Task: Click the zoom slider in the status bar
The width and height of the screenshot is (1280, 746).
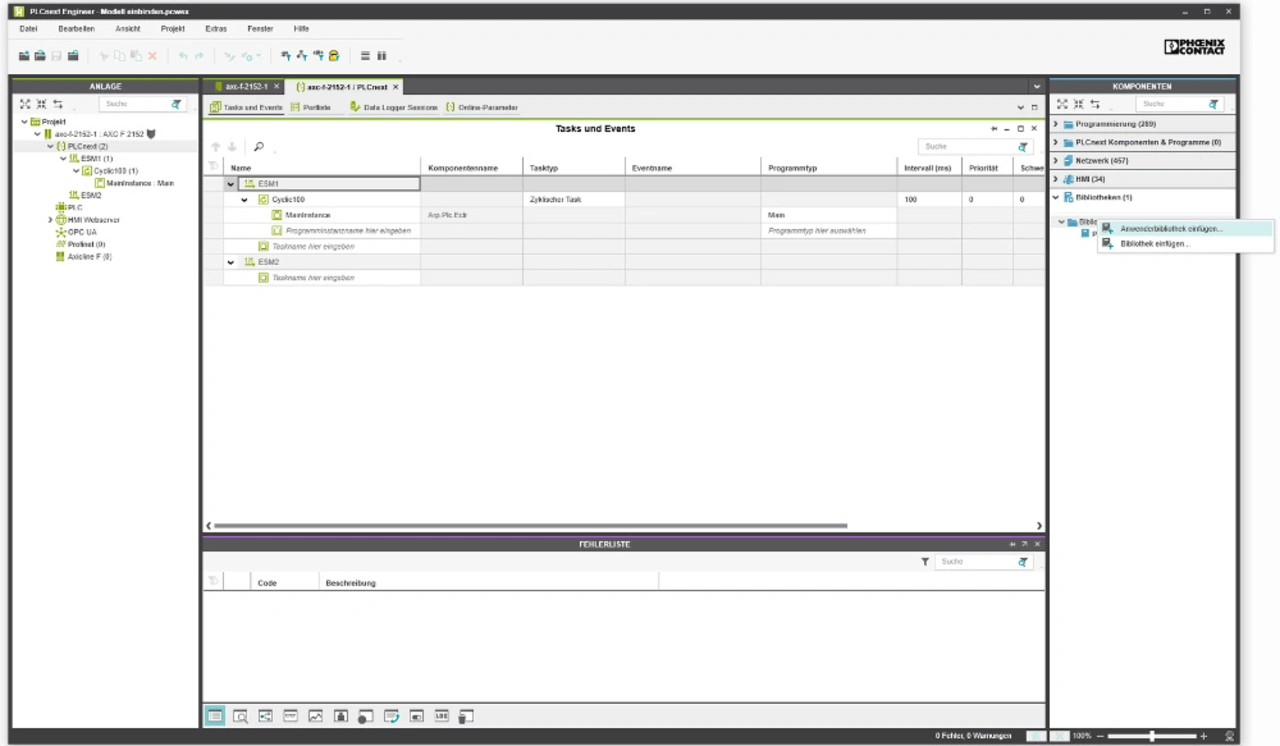Action: tap(1153, 736)
